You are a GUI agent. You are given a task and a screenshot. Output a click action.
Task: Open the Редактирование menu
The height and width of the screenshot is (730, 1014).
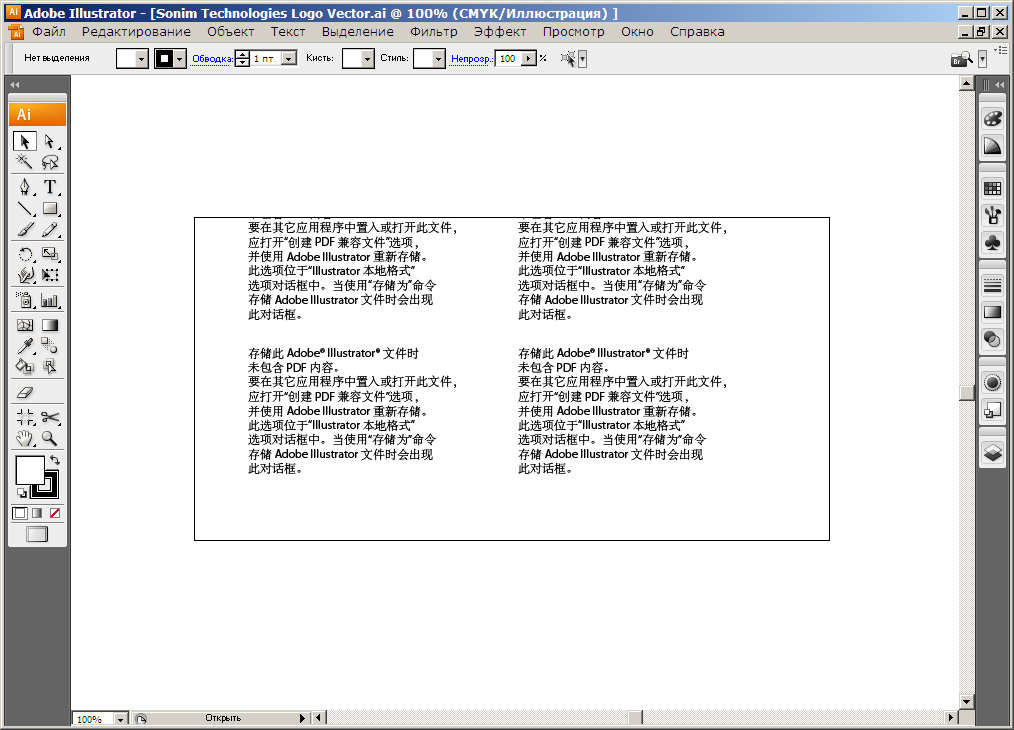point(136,32)
